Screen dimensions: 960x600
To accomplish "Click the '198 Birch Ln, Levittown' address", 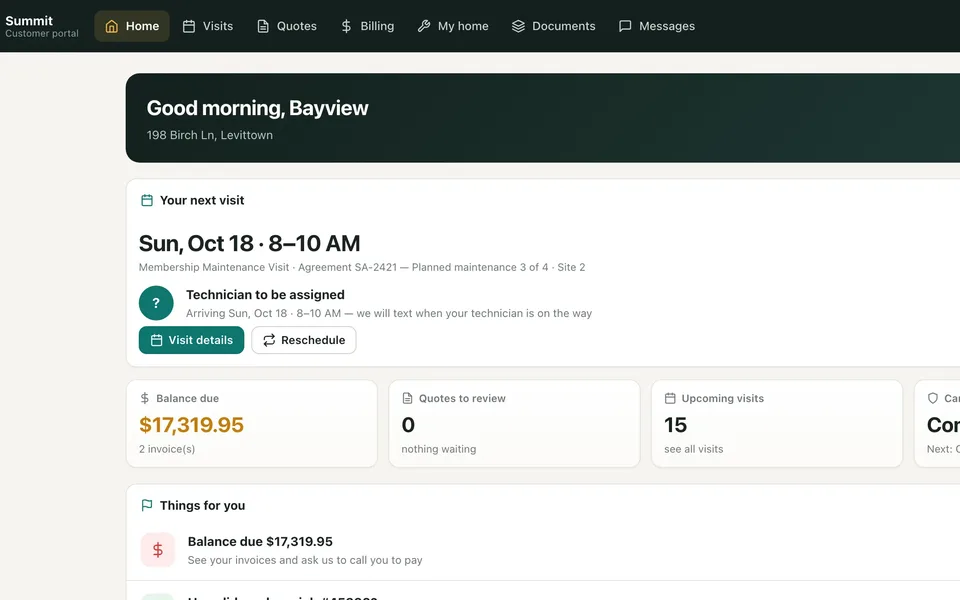I will [x=209, y=135].
